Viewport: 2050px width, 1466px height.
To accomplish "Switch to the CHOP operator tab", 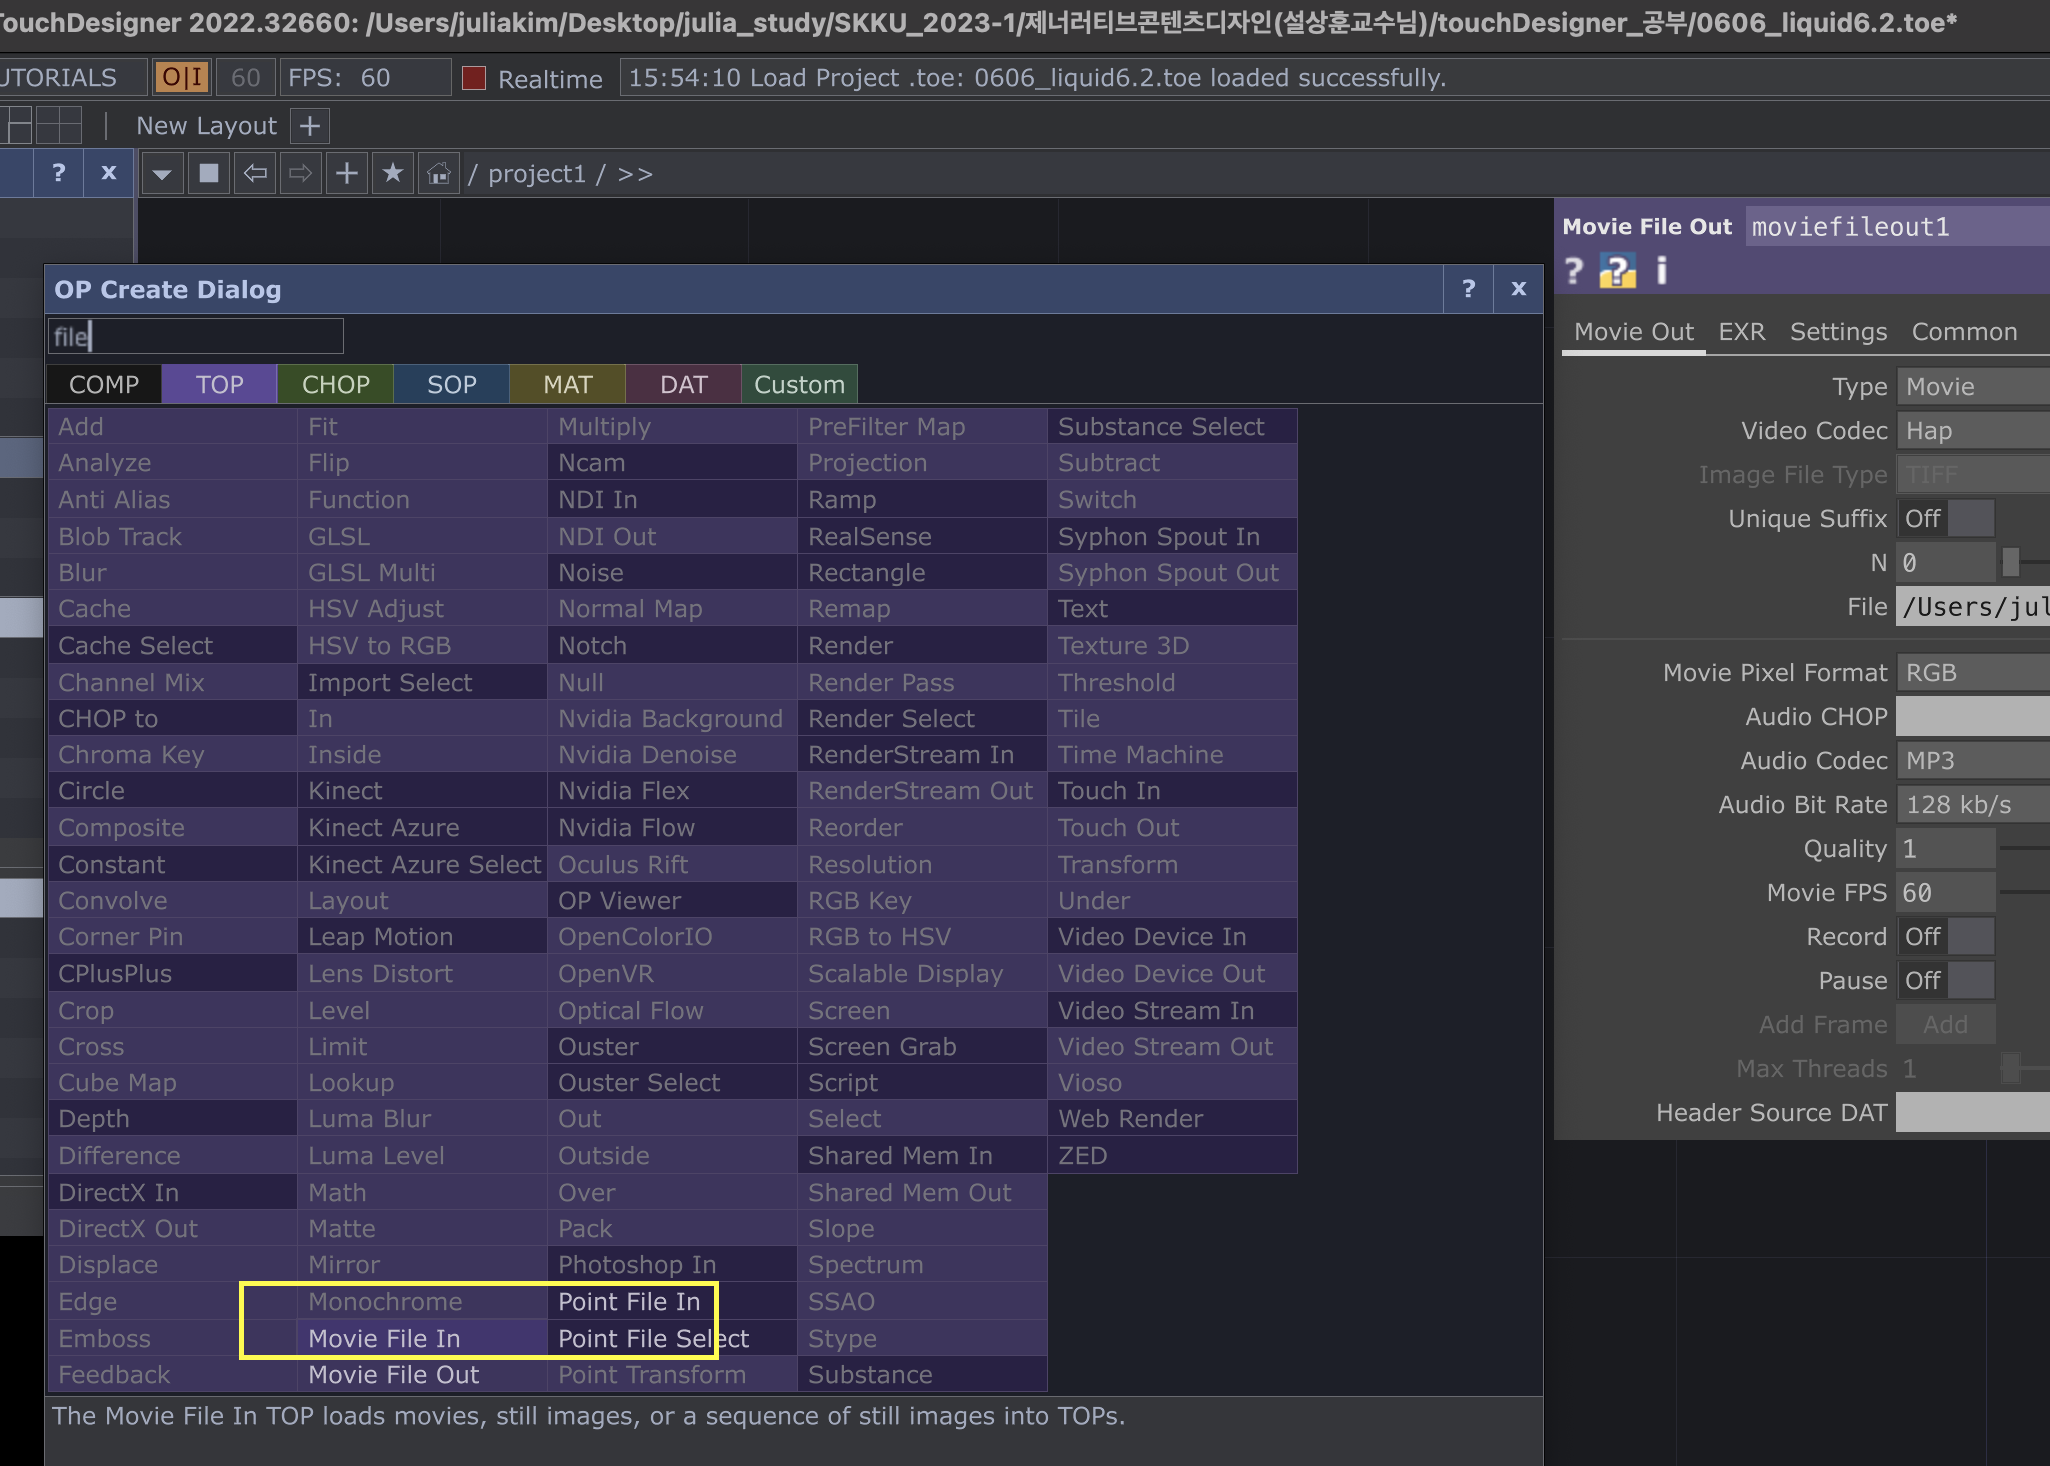I will click(336, 385).
